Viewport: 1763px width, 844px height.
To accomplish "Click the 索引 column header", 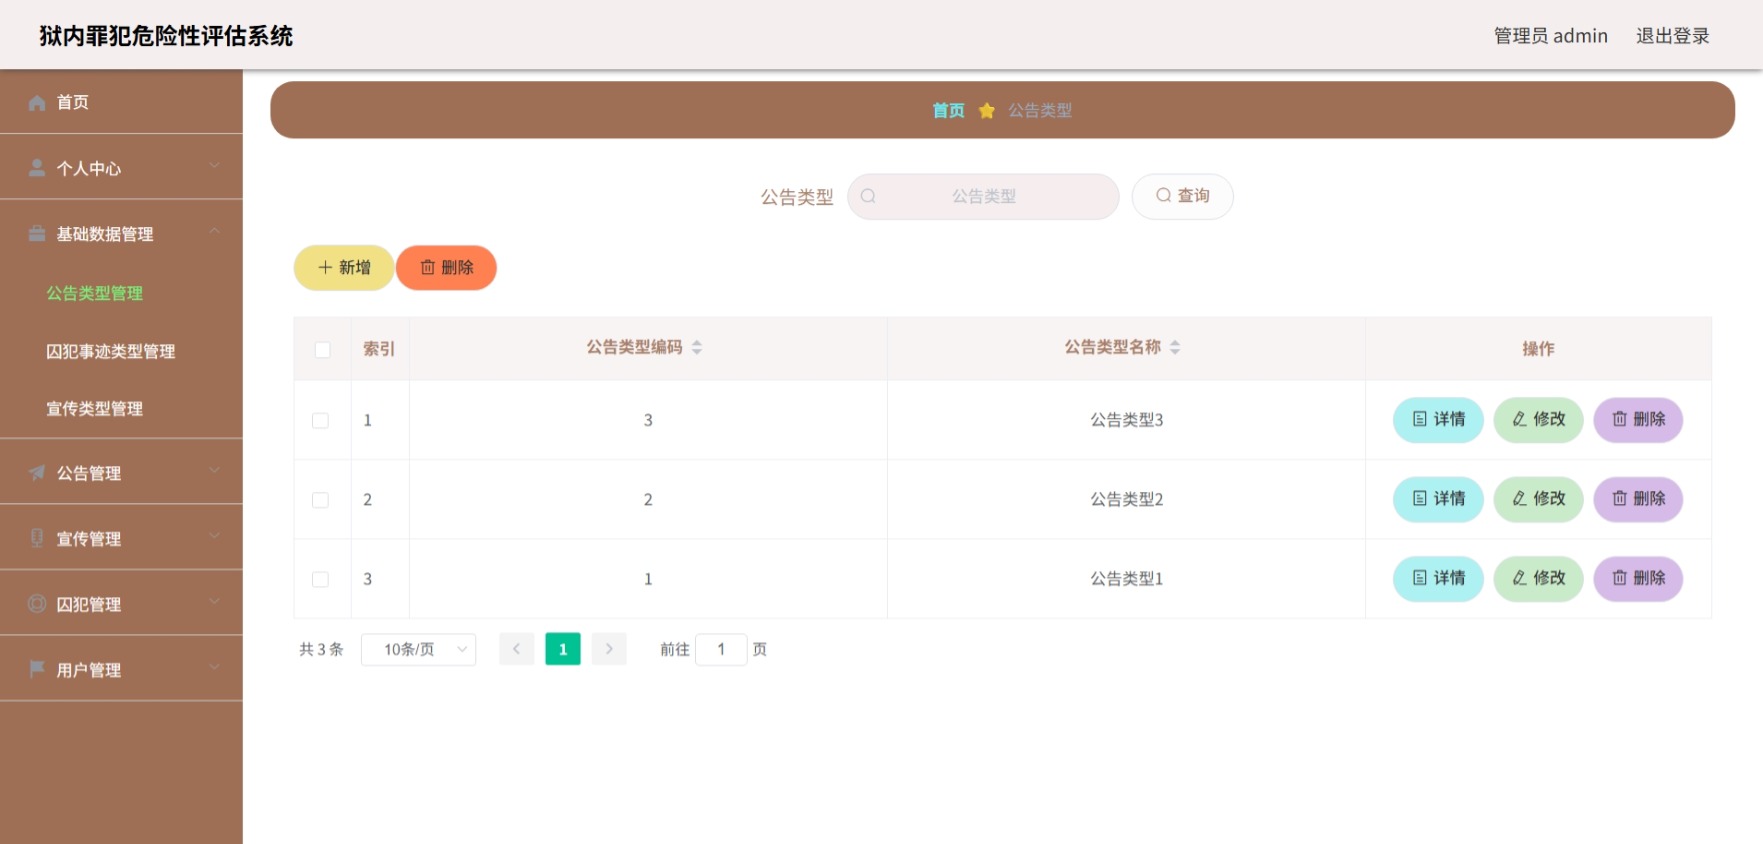I will [379, 348].
